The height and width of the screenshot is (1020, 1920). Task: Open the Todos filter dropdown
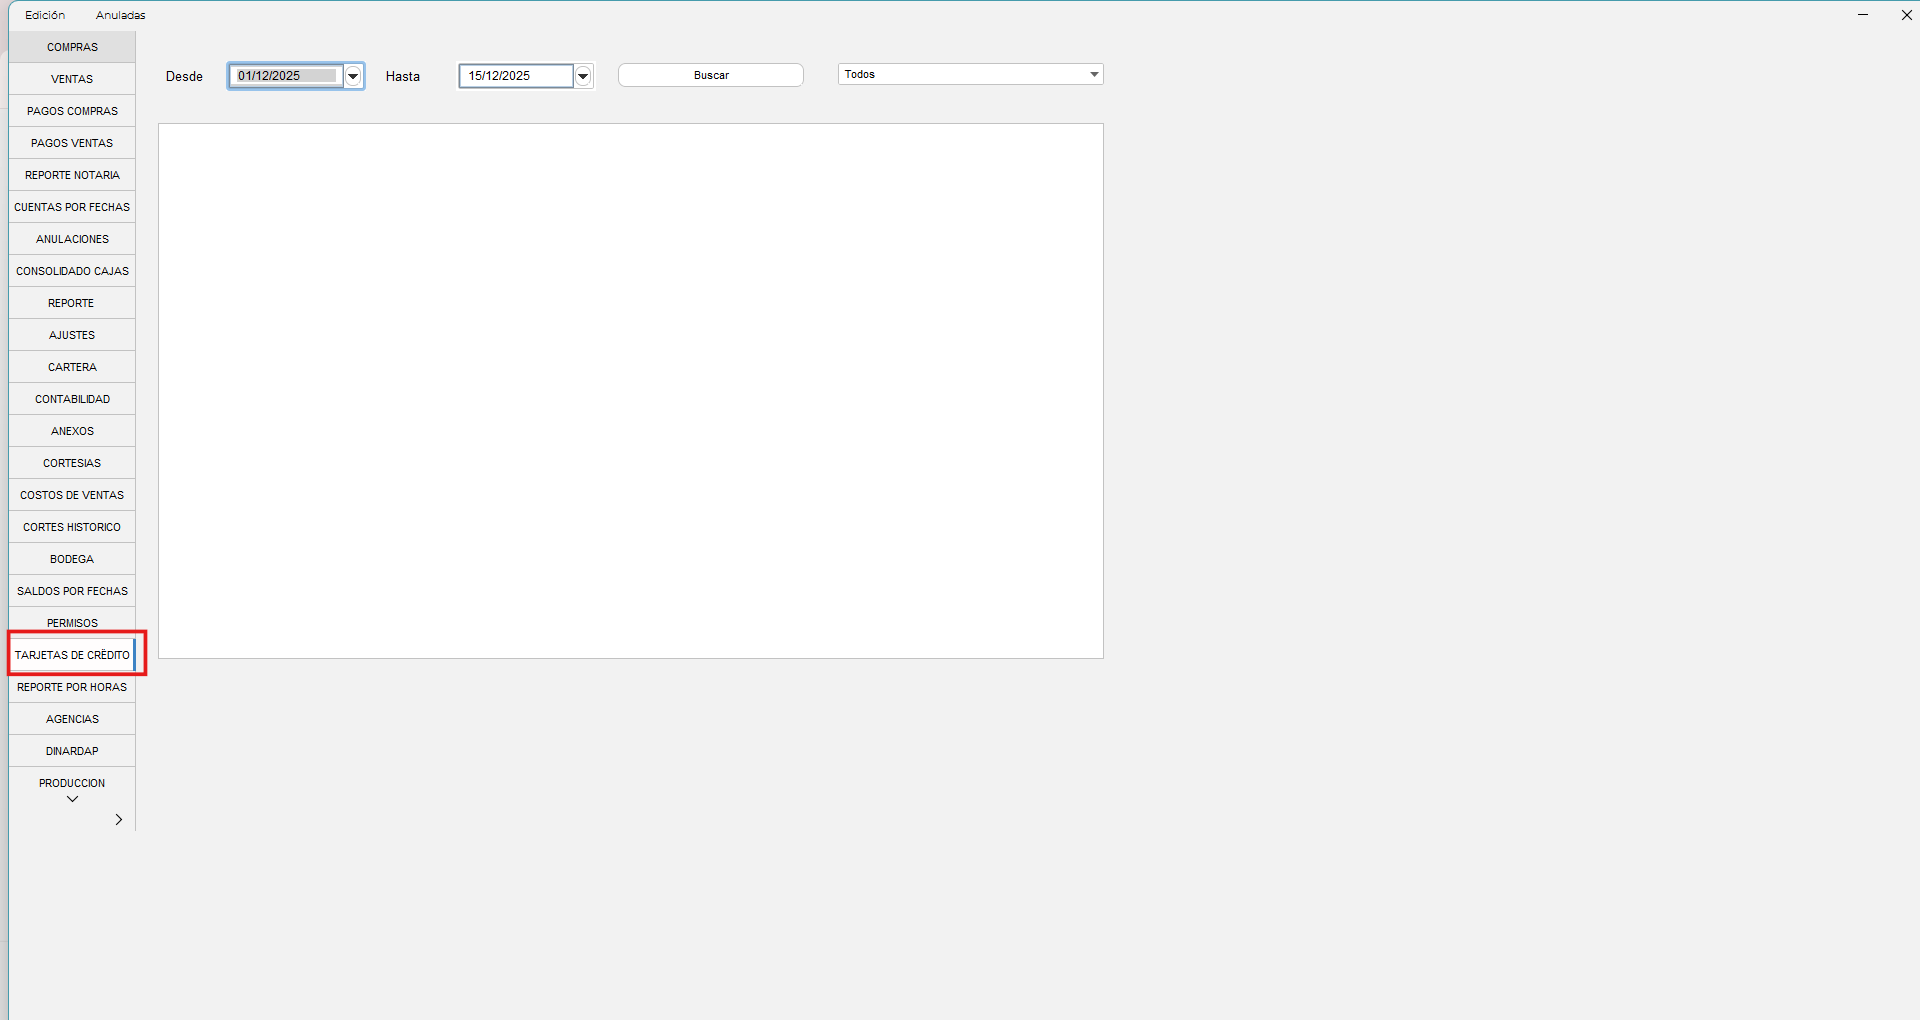(1092, 73)
